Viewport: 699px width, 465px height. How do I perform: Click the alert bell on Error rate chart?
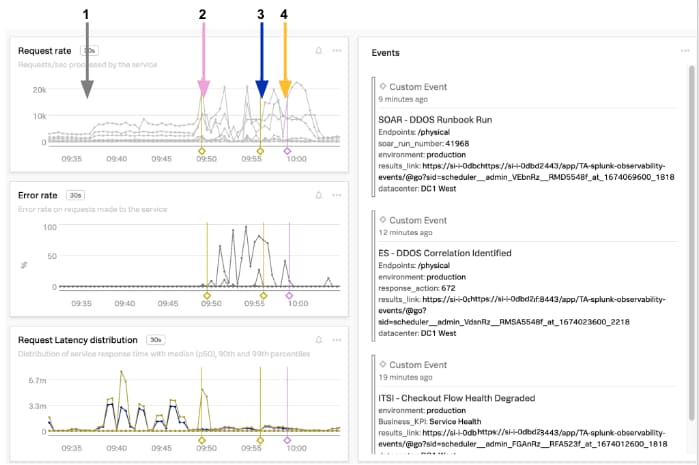pyautogui.click(x=319, y=195)
